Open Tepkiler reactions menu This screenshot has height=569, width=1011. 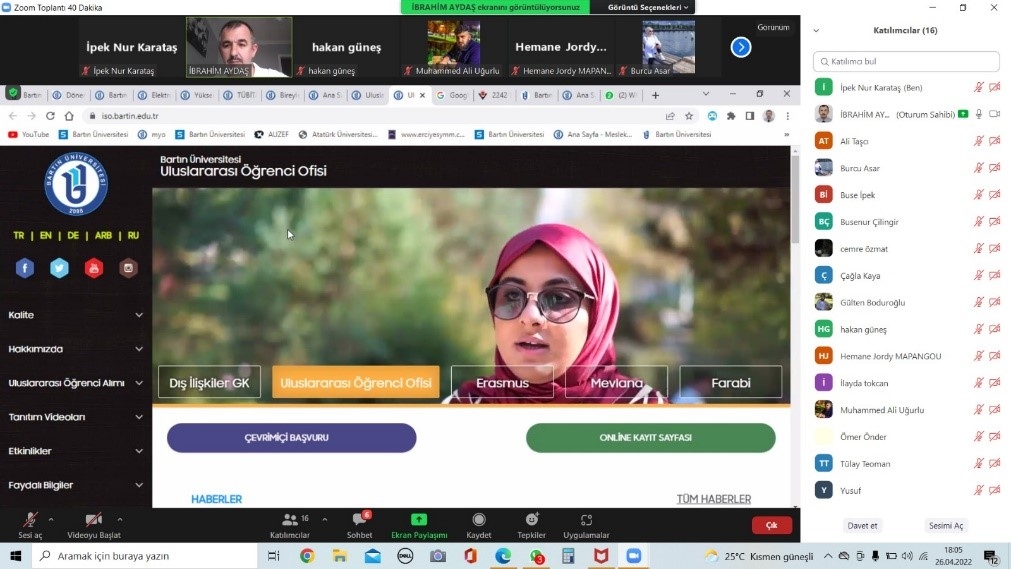point(531,525)
